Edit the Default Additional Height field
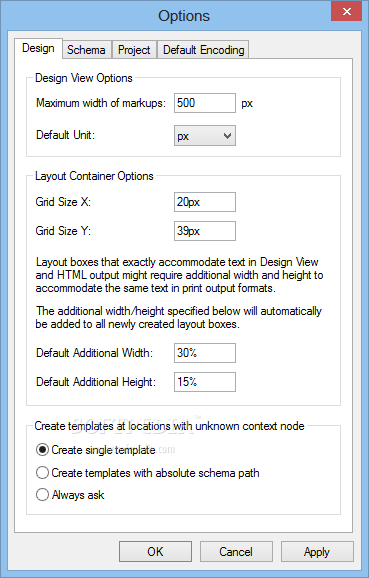Screen dimensions: 369x578 [x=205, y=382]
